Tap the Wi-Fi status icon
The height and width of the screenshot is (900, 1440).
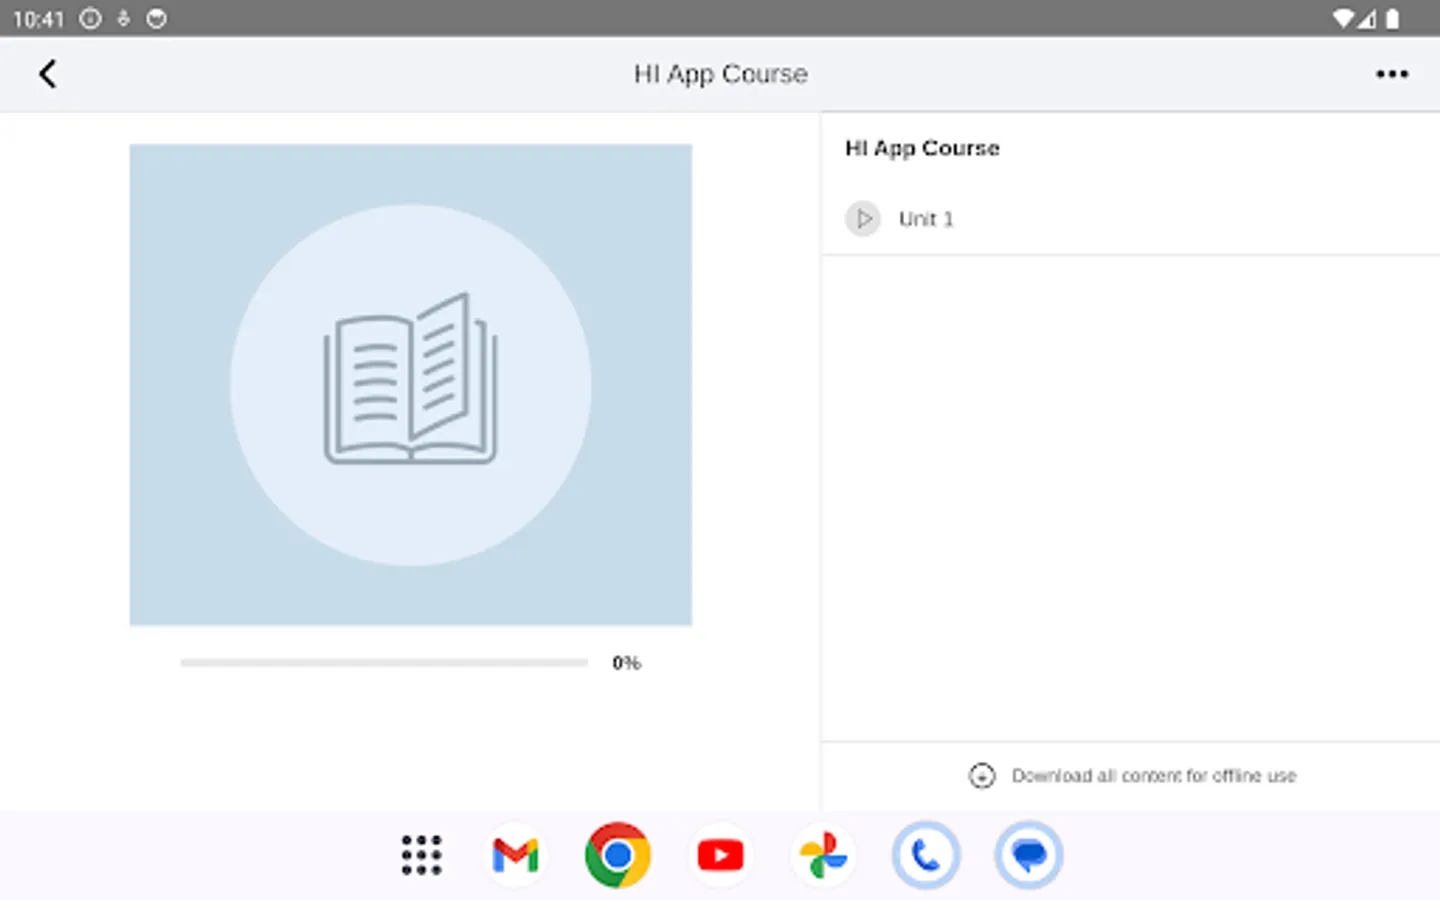(1344, 18)
